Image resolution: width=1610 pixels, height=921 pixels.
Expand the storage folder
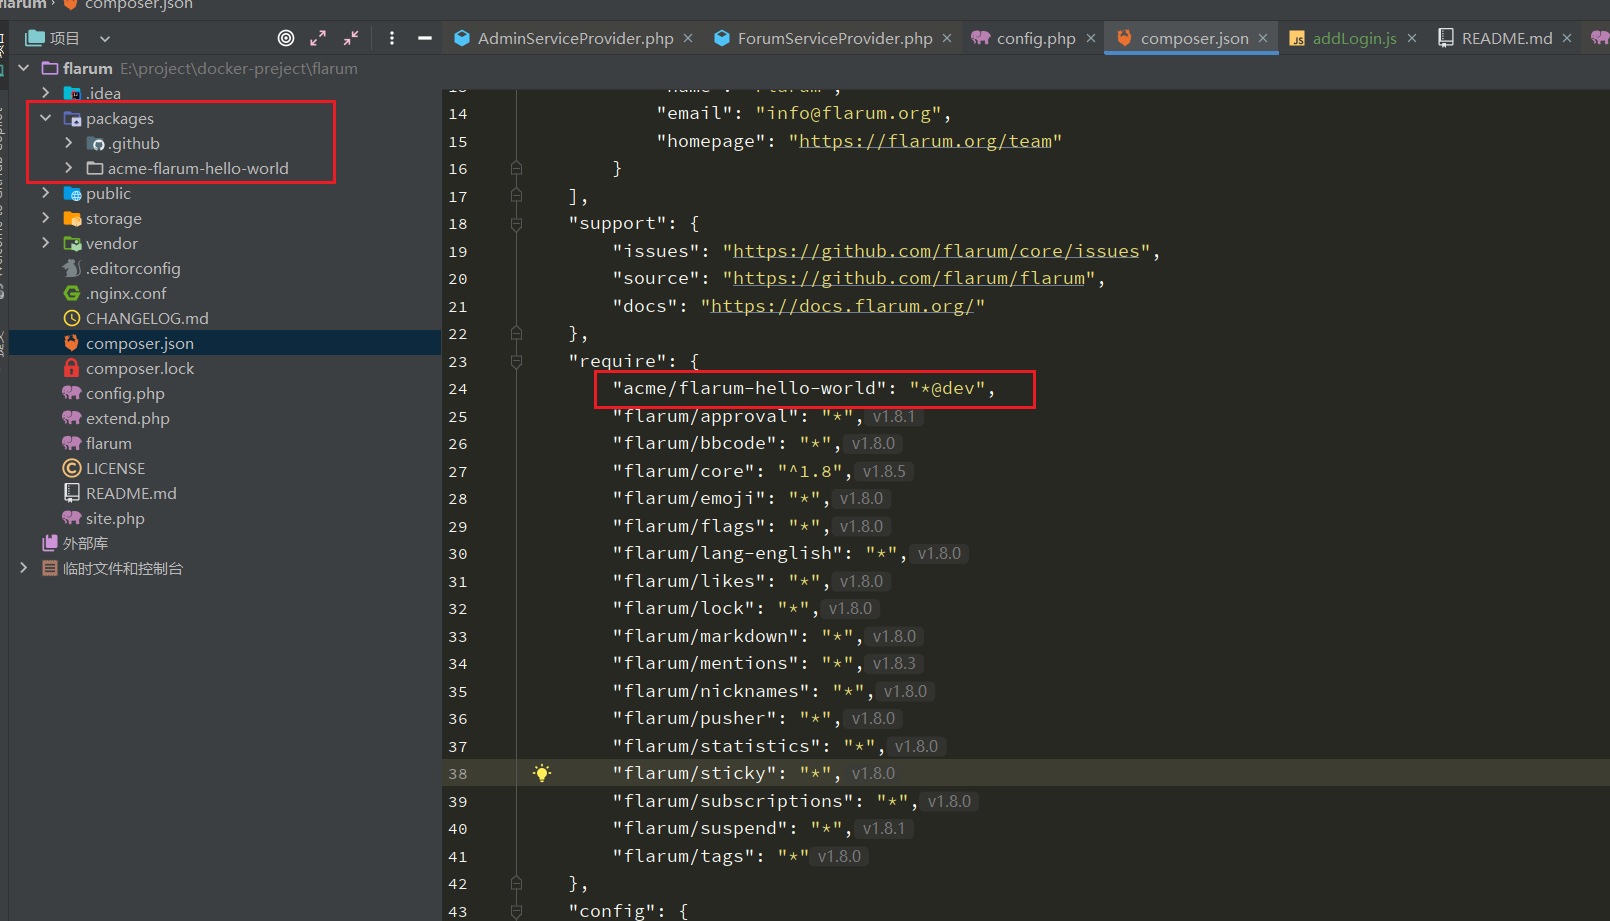[46, 218]
